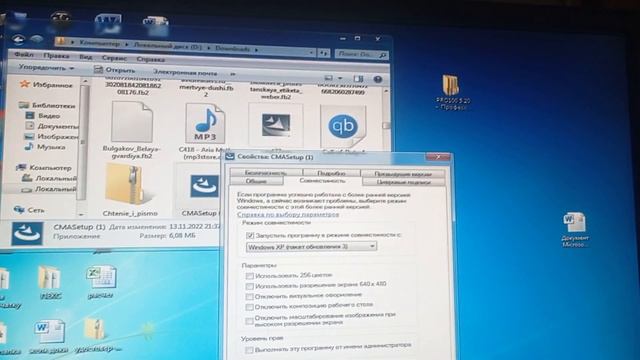Check use 640 x 480 screen resolution
The height and width of the screenshot is (360, 640).
249,286
